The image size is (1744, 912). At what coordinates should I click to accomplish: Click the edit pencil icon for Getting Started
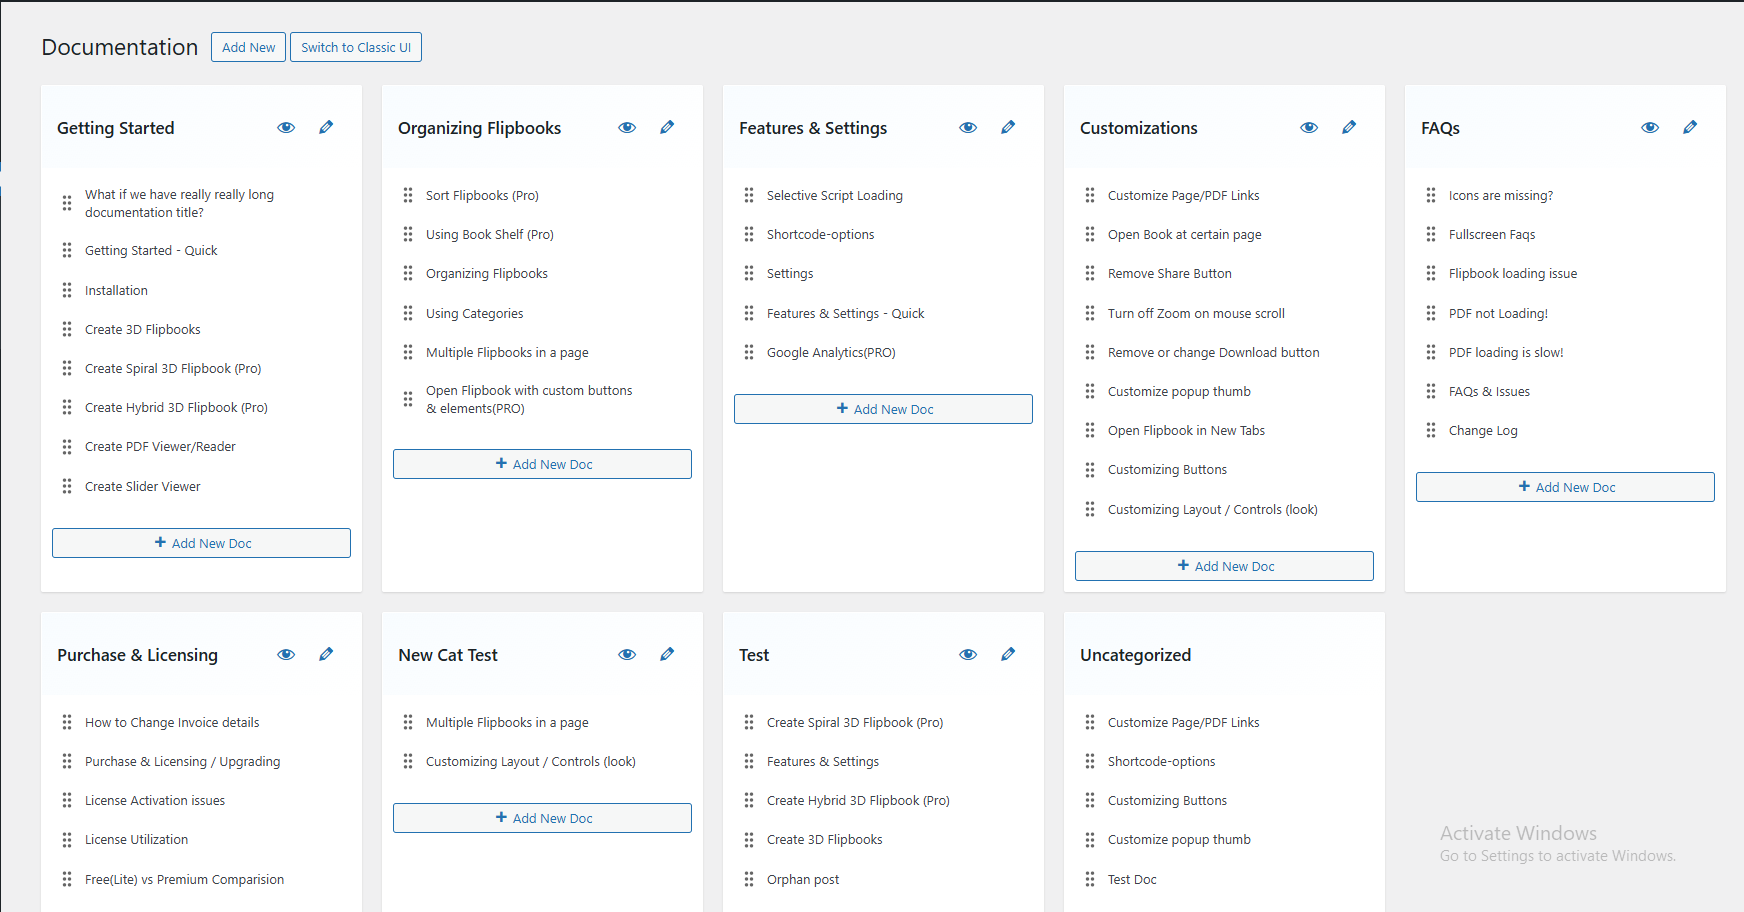pos(326,127)
